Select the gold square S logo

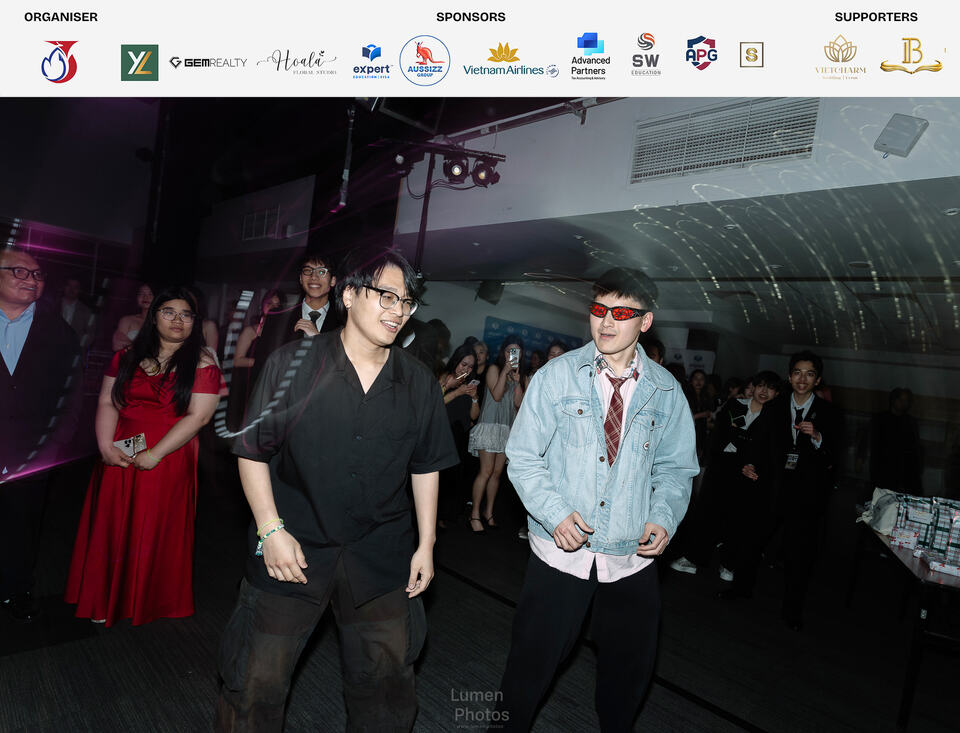(x=751, y=55)
